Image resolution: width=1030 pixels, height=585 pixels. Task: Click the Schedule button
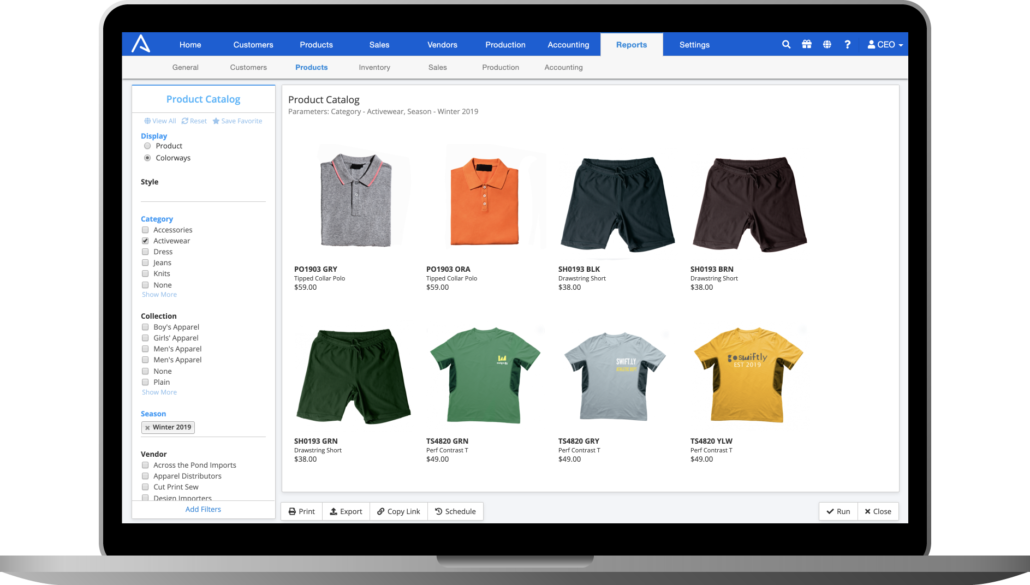455,511
